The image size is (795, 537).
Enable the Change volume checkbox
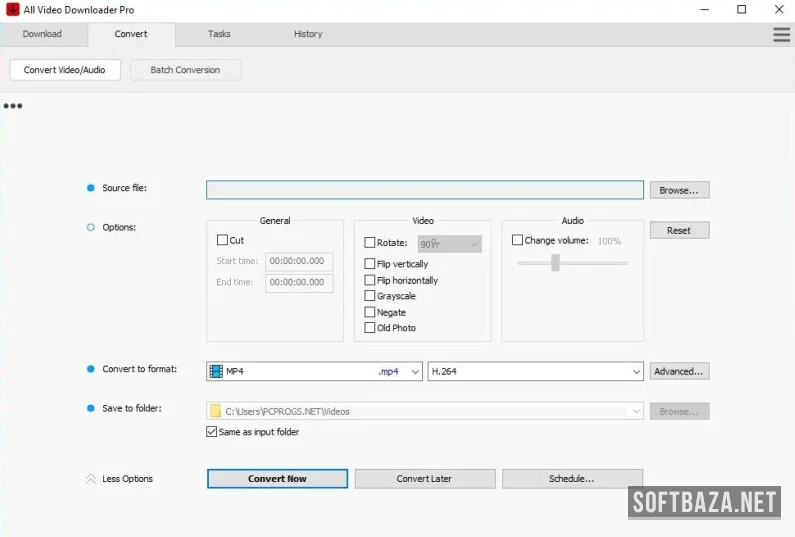coord(517,240)
